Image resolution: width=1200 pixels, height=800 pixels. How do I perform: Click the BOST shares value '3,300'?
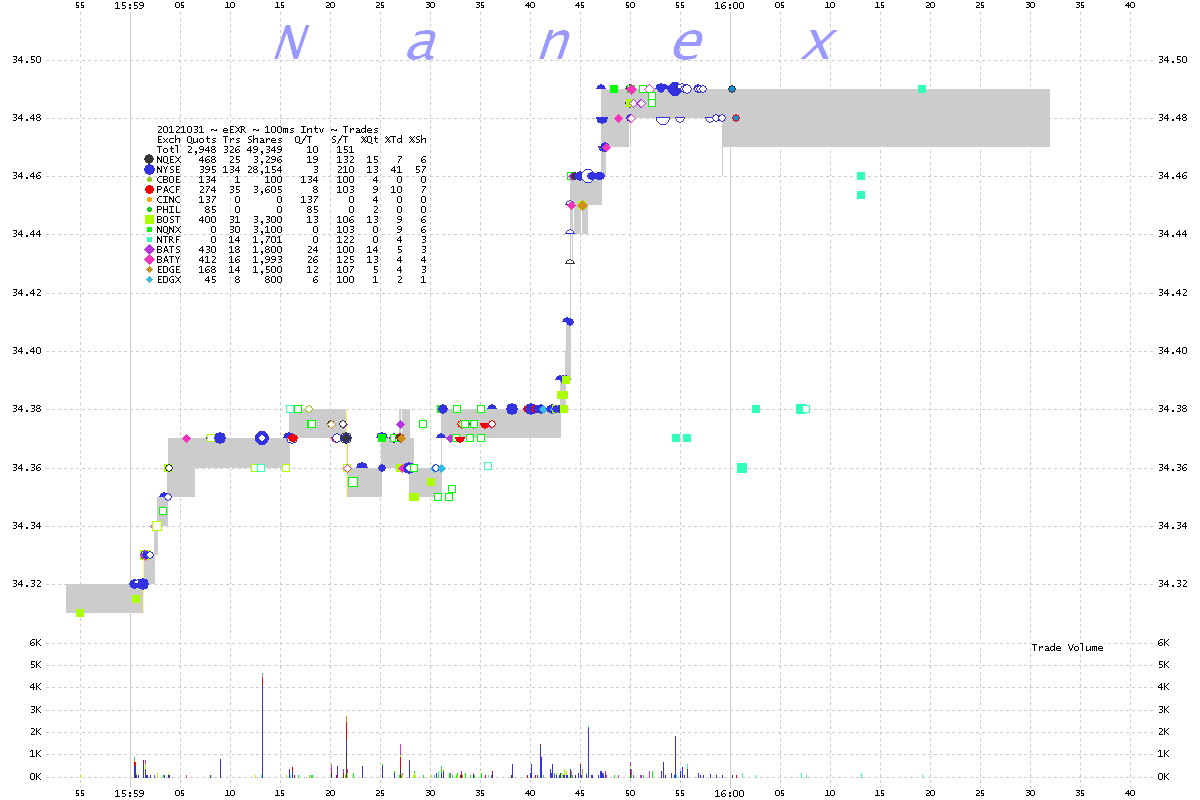[x=268, y=219]
